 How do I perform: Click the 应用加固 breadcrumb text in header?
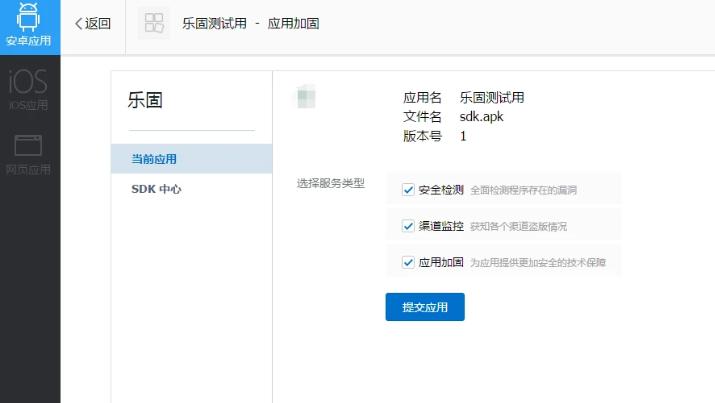295,23
